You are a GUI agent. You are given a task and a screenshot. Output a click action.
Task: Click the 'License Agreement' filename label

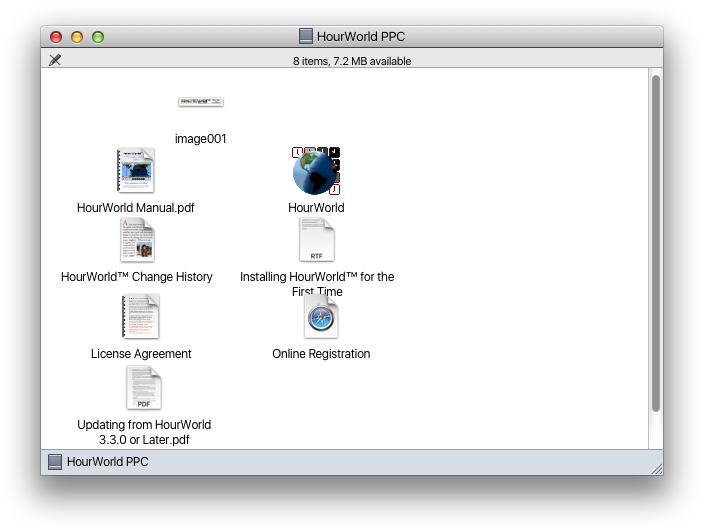coord(141,354)
